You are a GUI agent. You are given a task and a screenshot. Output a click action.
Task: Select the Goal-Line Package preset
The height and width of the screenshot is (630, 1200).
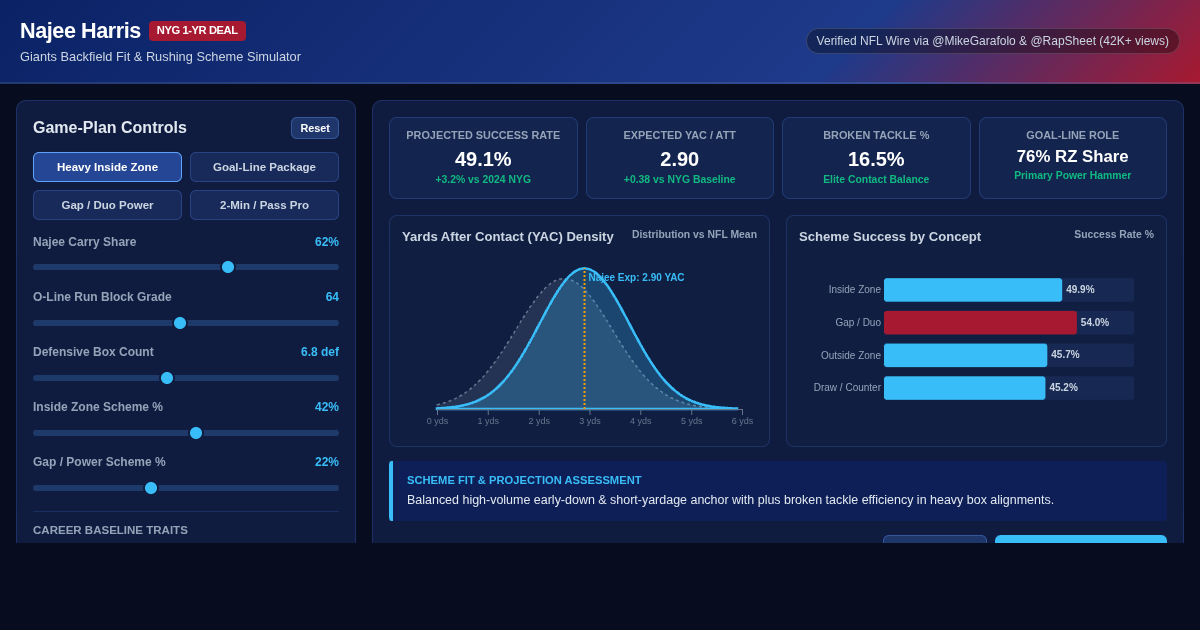pyautogui.click(x=264, y=167)
